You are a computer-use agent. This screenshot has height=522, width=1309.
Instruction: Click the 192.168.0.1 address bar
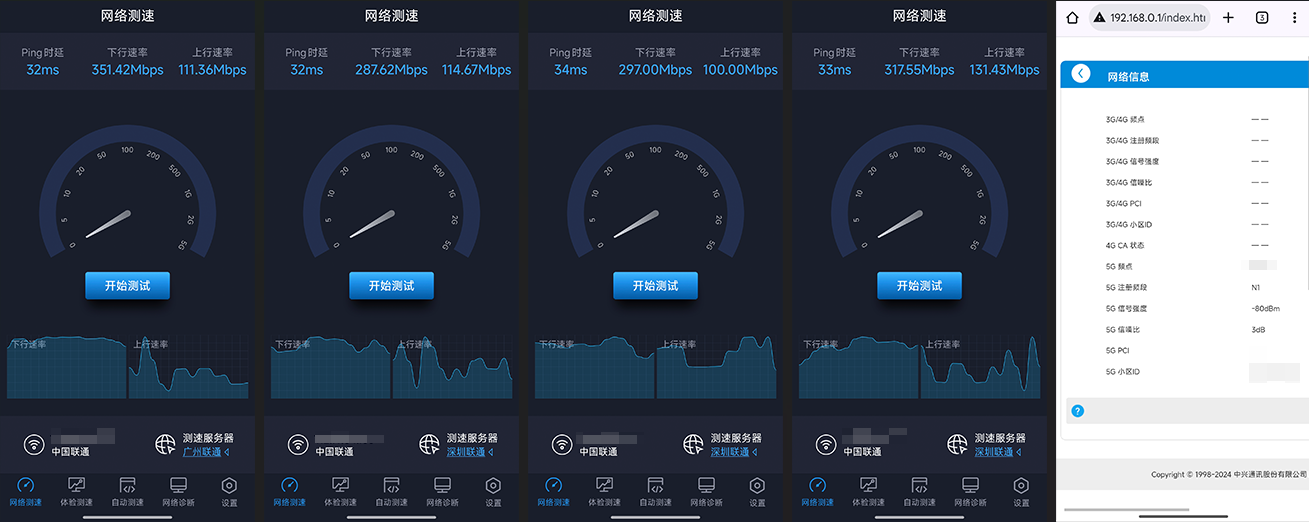1150,18
